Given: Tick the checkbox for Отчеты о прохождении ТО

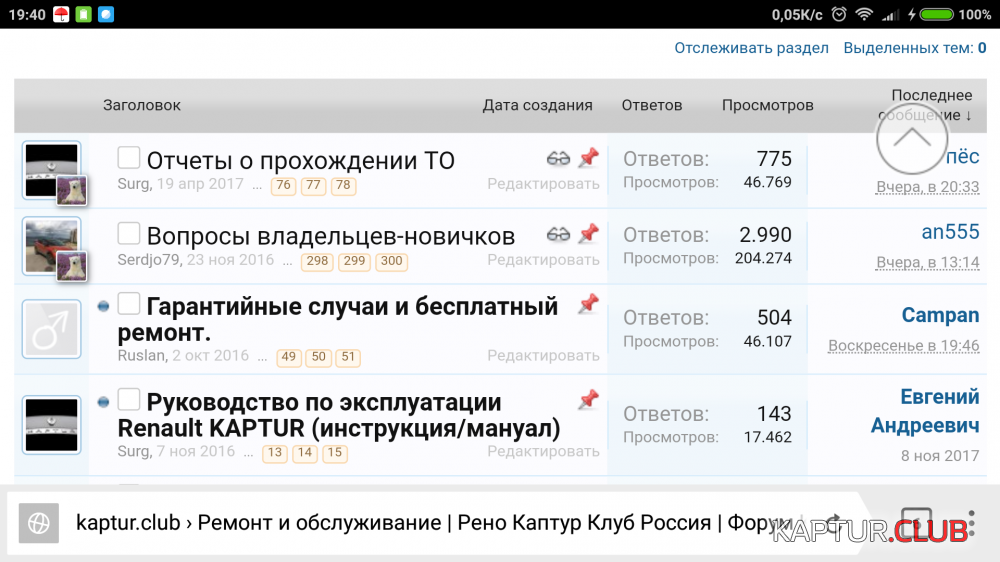Looking at the screenshot, I should coord(129,158).
